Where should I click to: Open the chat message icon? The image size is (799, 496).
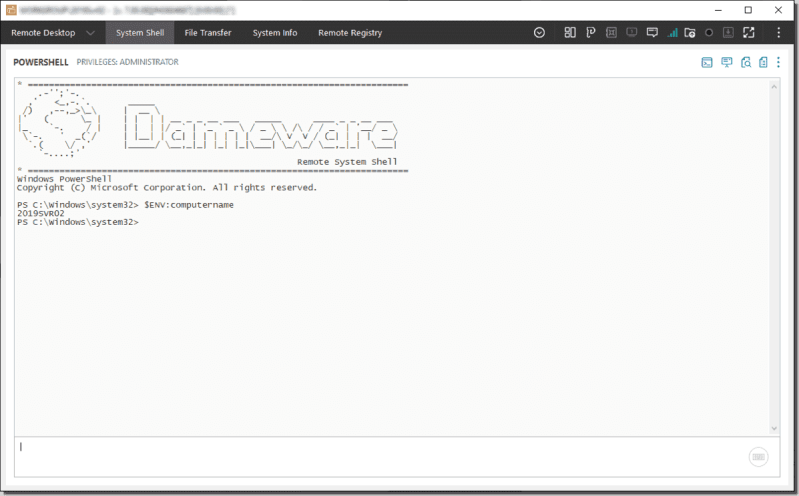coord(652,33)
